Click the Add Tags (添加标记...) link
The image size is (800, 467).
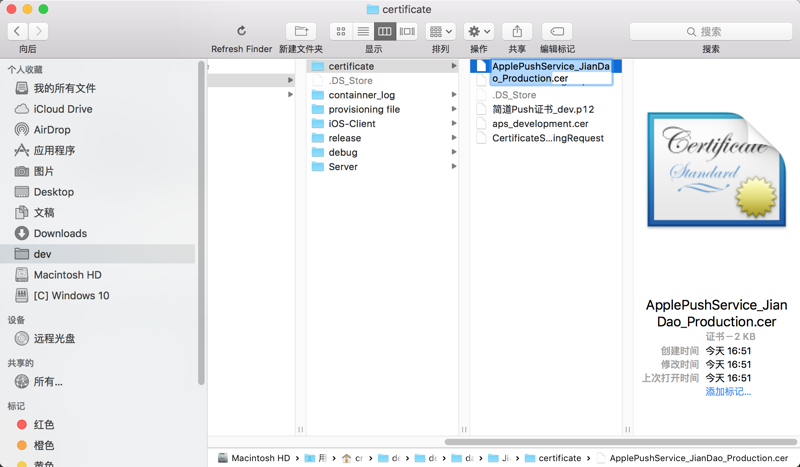tap(728, 391)
